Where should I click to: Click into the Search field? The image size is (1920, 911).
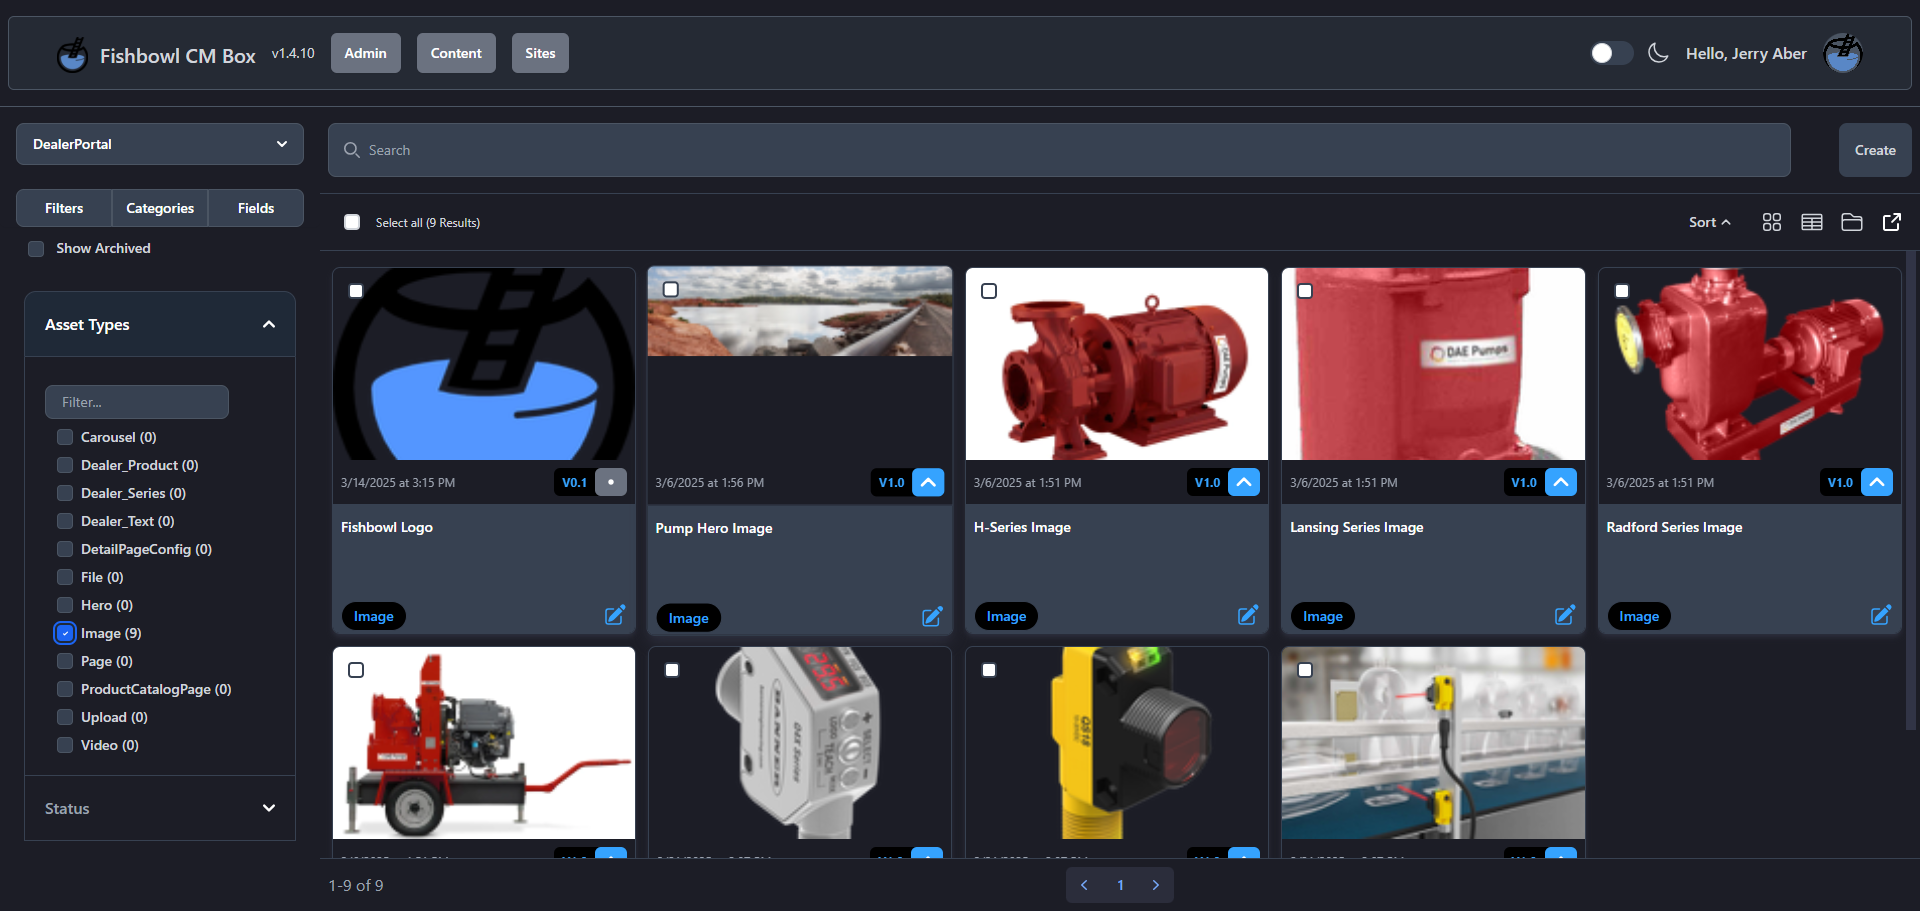click(x=1059, y=150)
